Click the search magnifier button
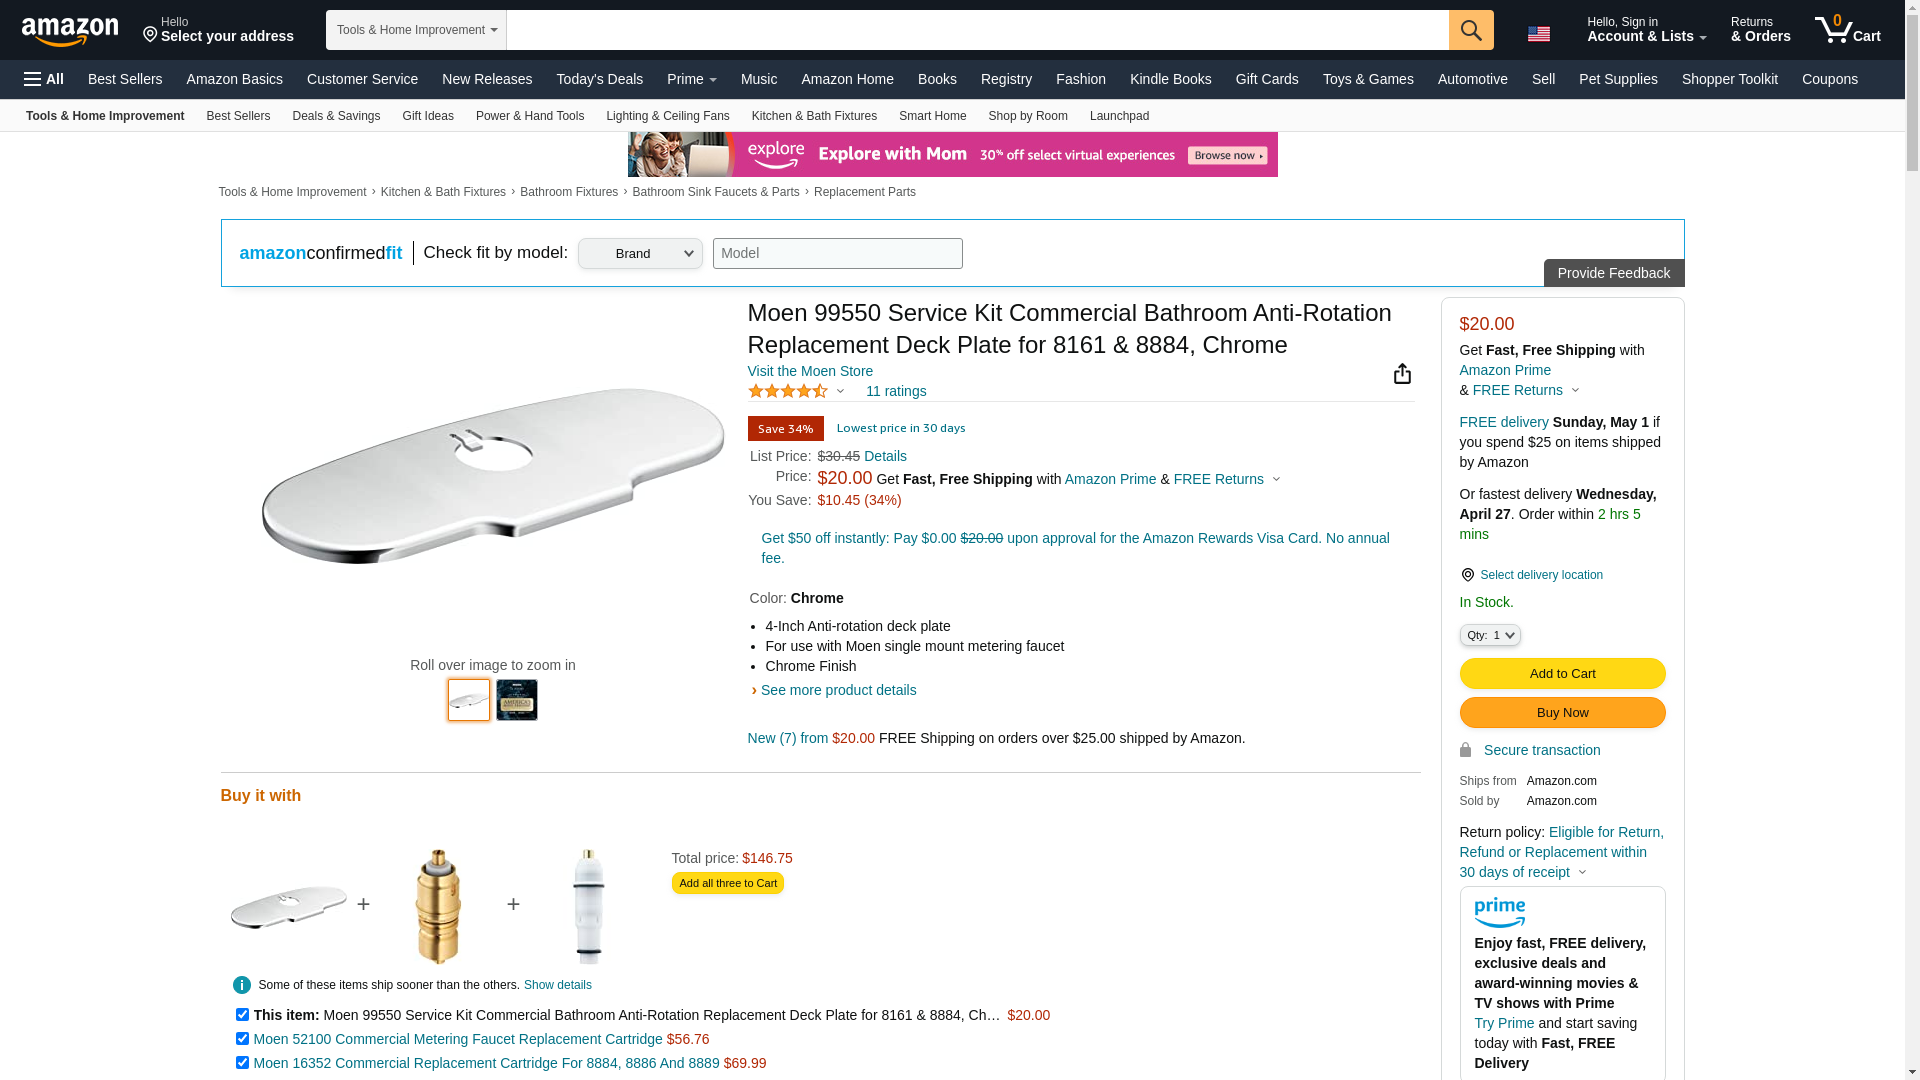The width and height of the screenshot is (1920, 1080). coord(1471,30)
